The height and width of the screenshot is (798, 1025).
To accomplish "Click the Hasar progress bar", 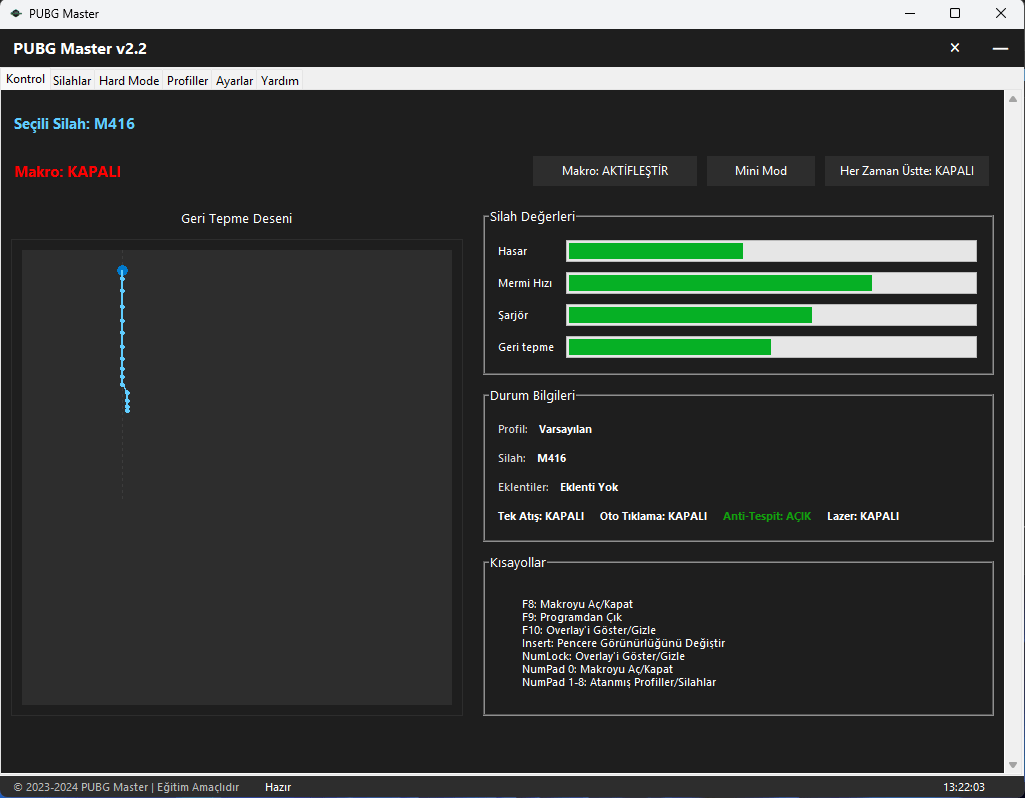I will [771, 251].
